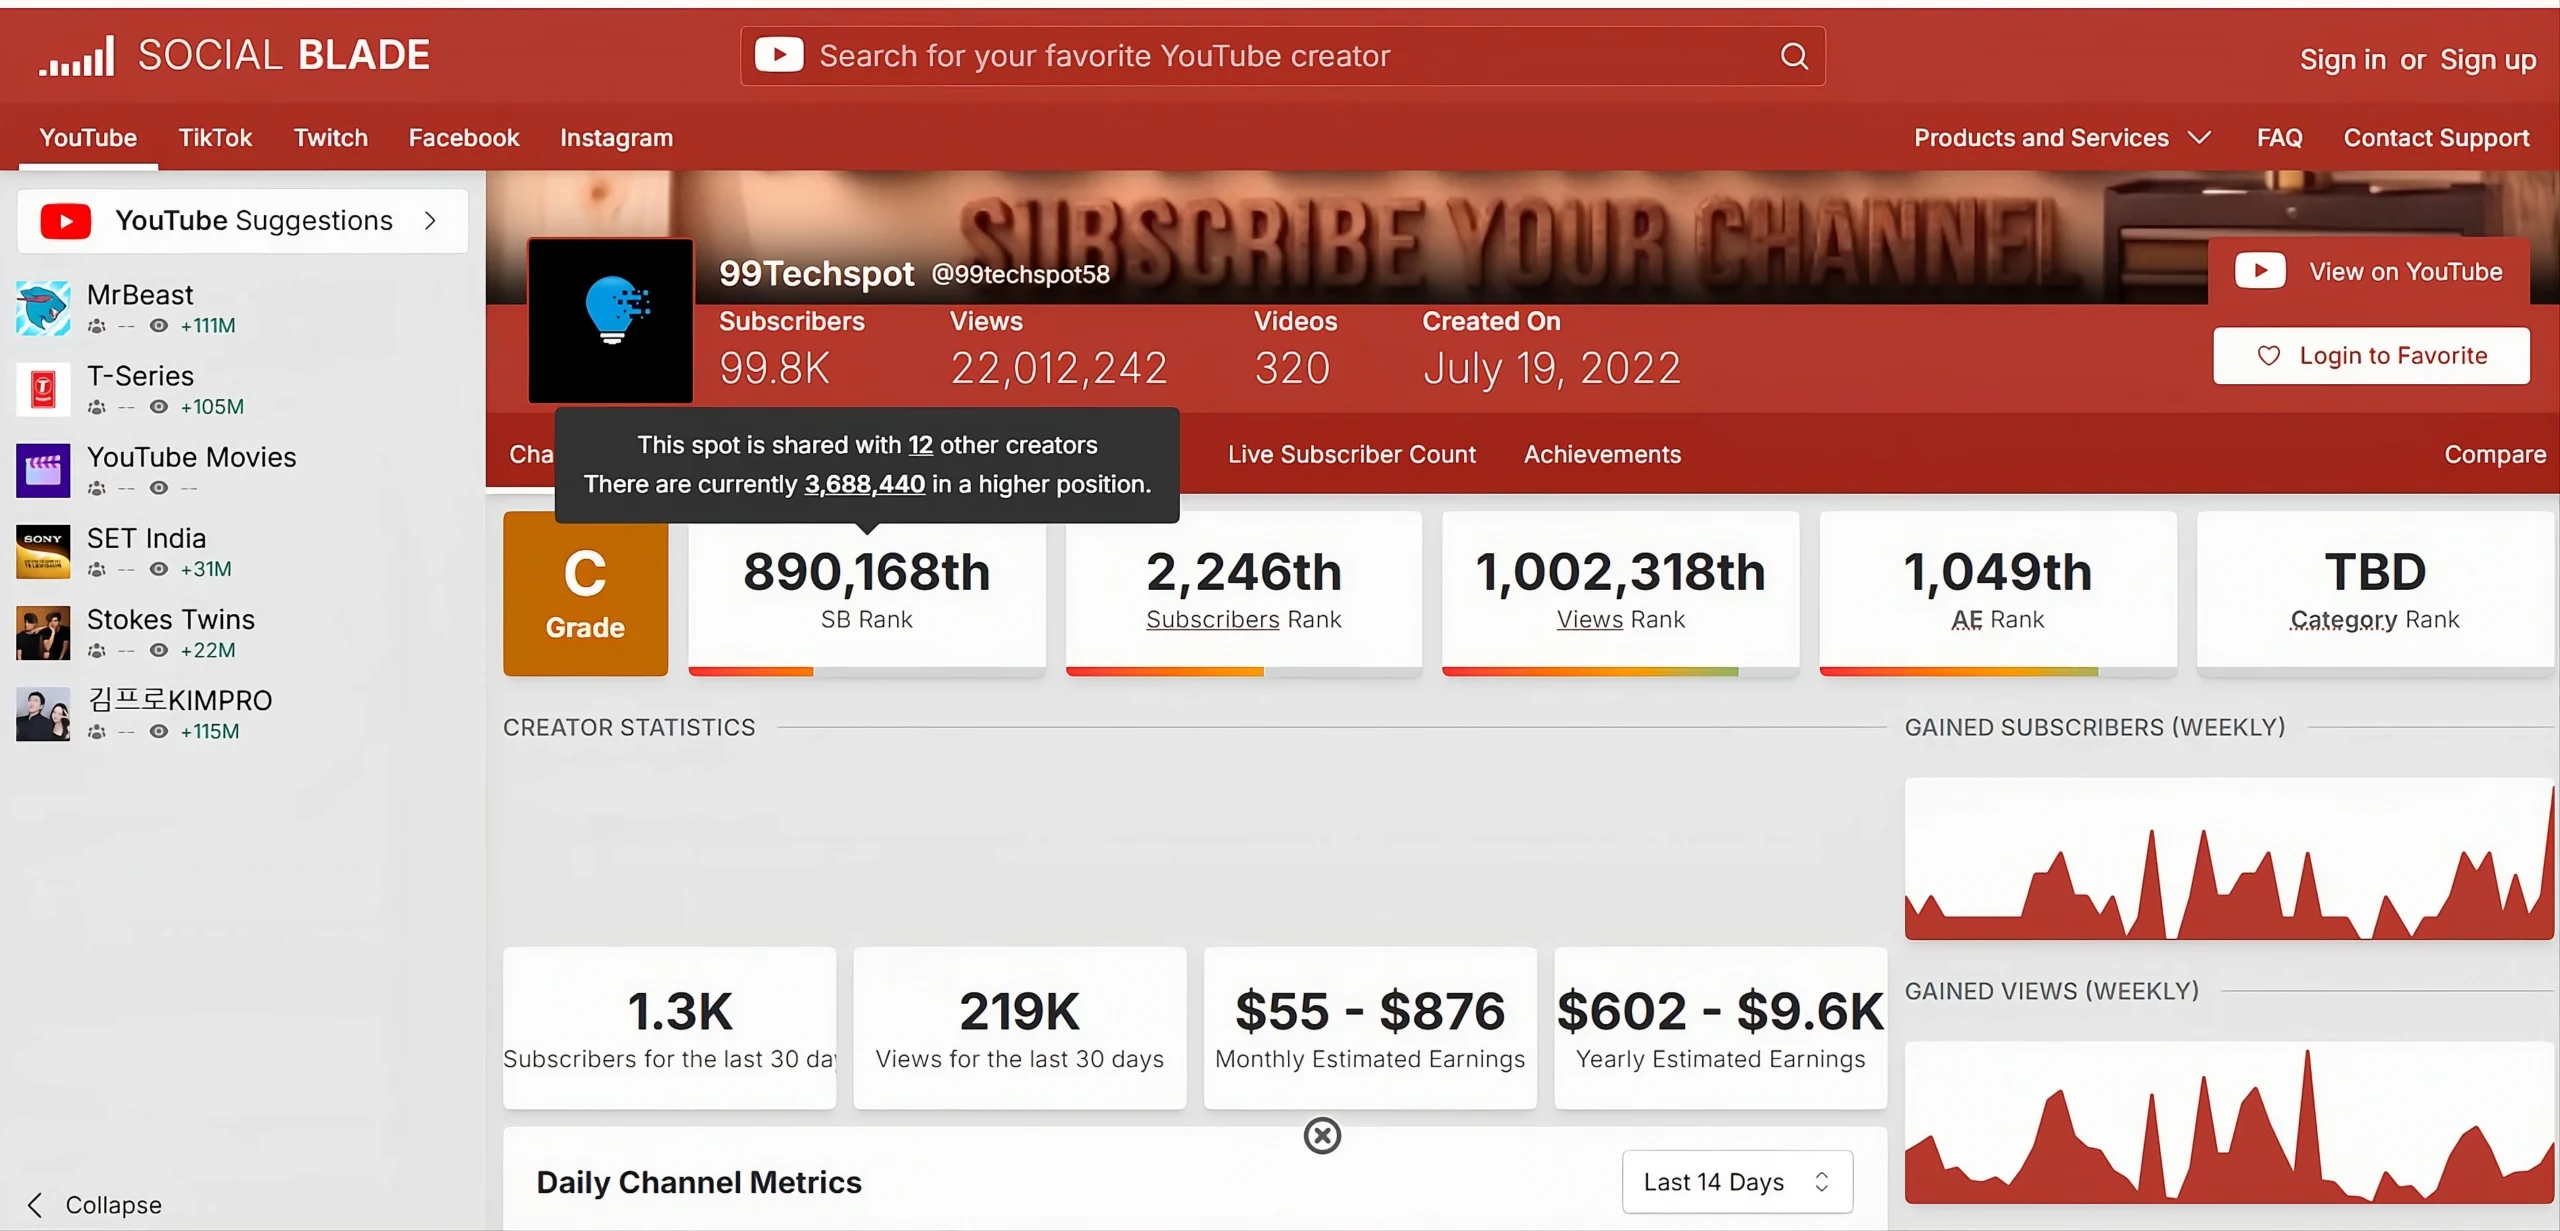Open the Achievements tab
The image size is (2560, 1231).
1602,455
